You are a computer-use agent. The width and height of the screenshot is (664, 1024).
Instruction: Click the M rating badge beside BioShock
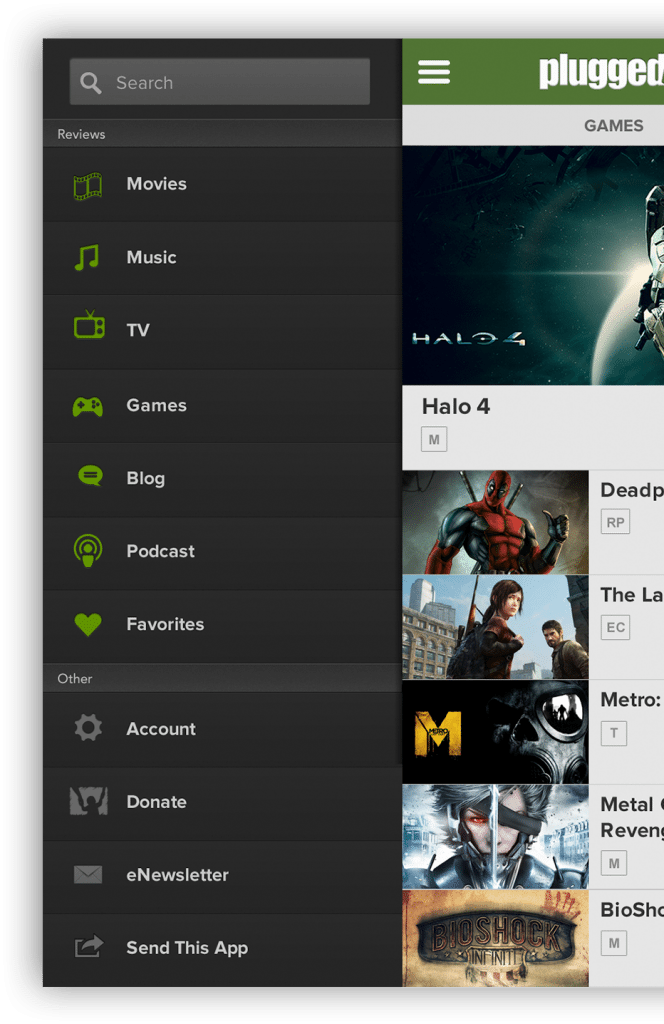click(614, 943)
